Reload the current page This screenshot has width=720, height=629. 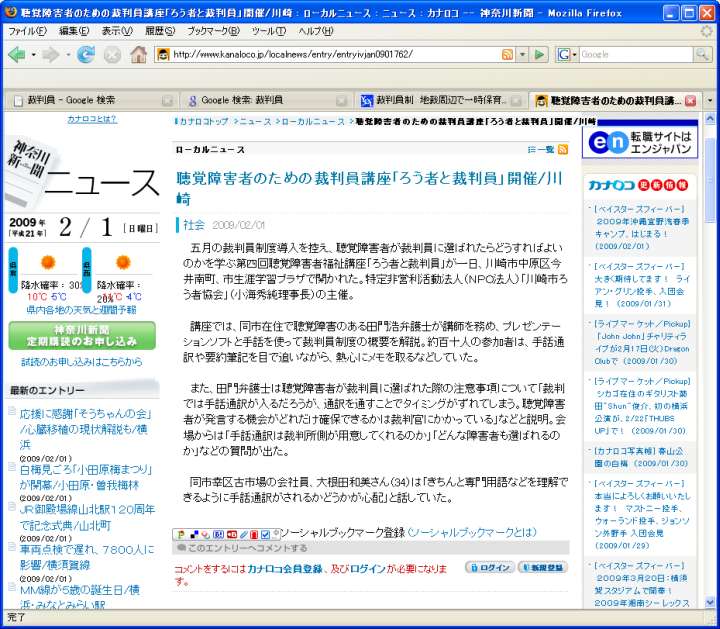(86, 54)
